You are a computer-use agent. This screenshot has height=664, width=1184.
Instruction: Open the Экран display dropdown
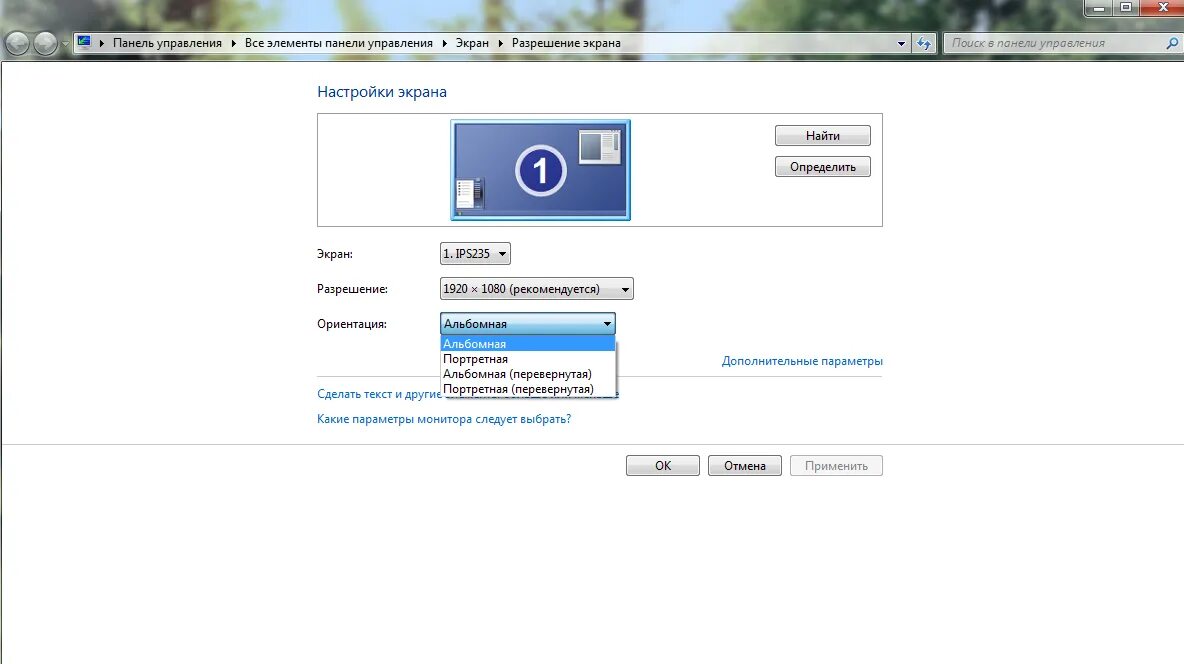(475, 254)
